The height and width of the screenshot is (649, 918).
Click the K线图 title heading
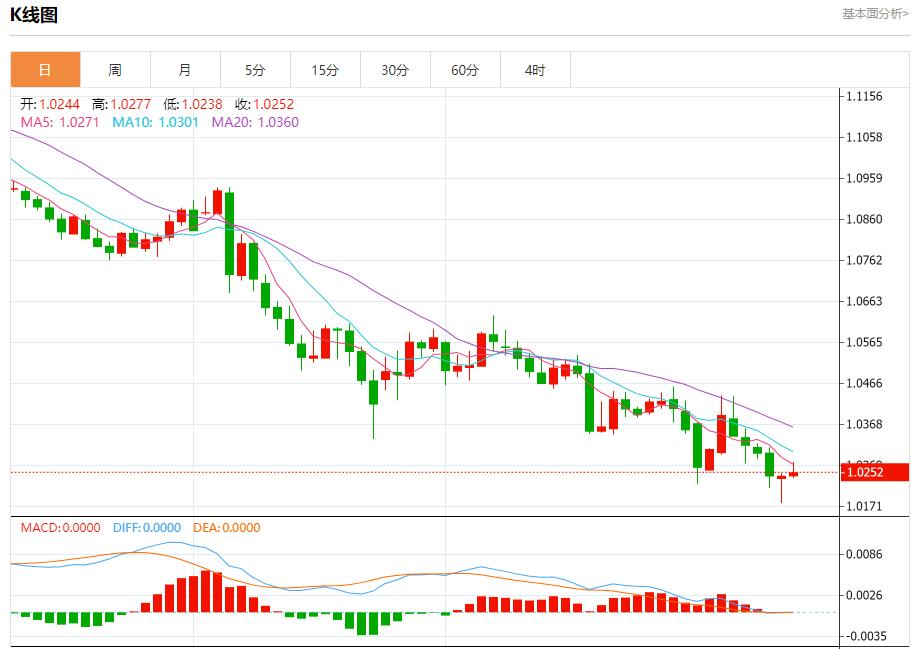[34, 15]
